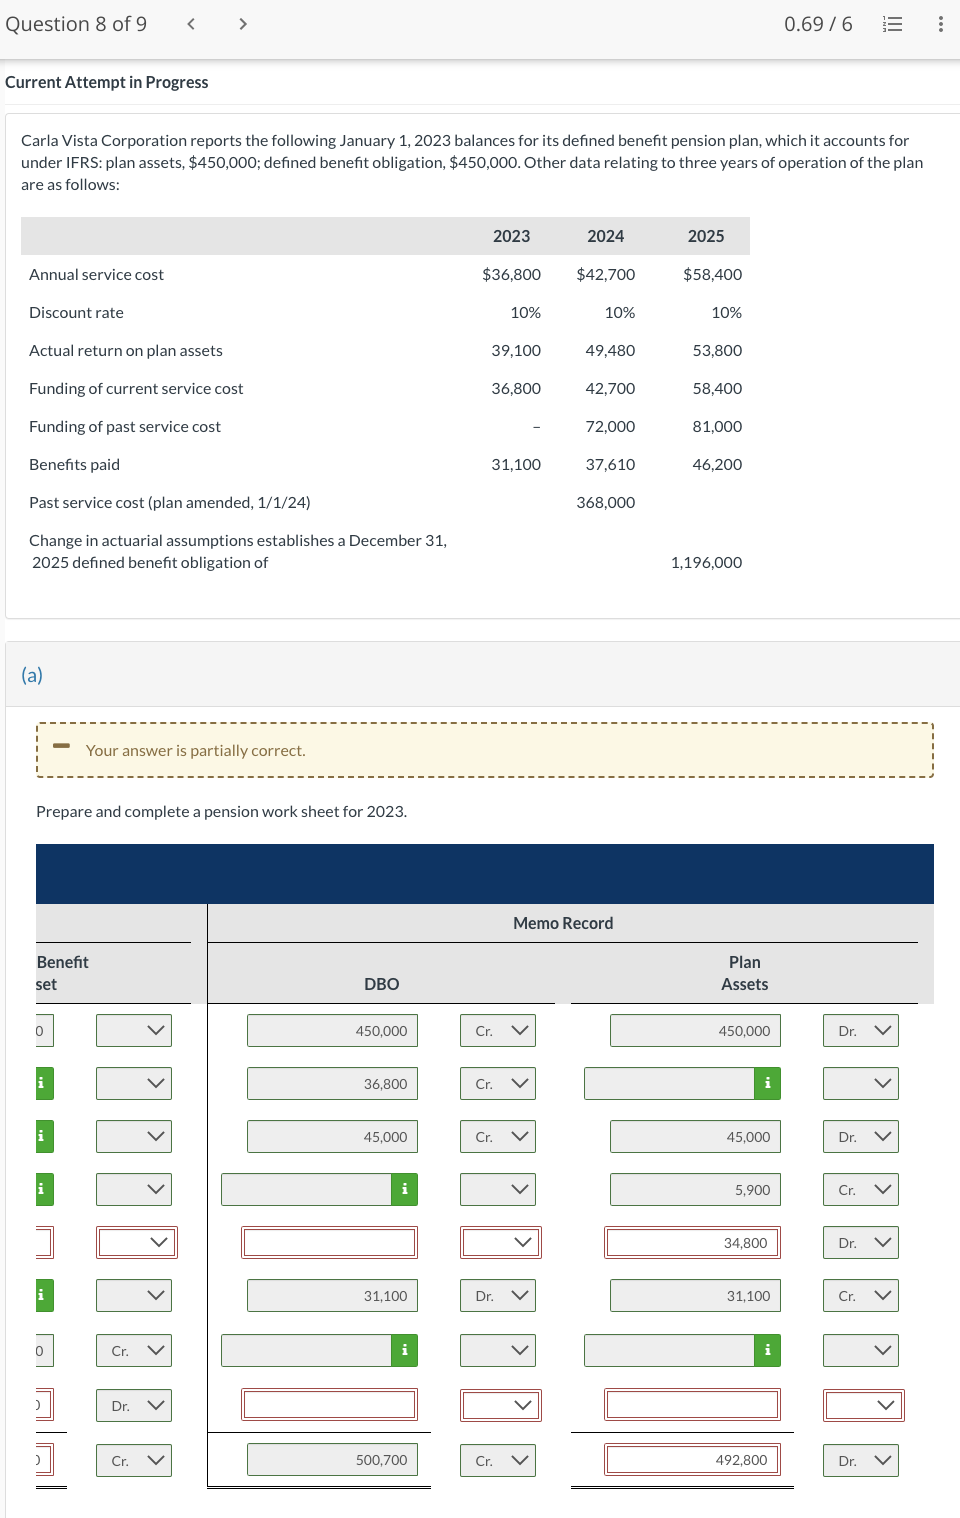Viewport: 960px width, 1518px height.
Task: Click the green info badge inside the blank Plan Assets field
Action: [x=767, y=1083]
